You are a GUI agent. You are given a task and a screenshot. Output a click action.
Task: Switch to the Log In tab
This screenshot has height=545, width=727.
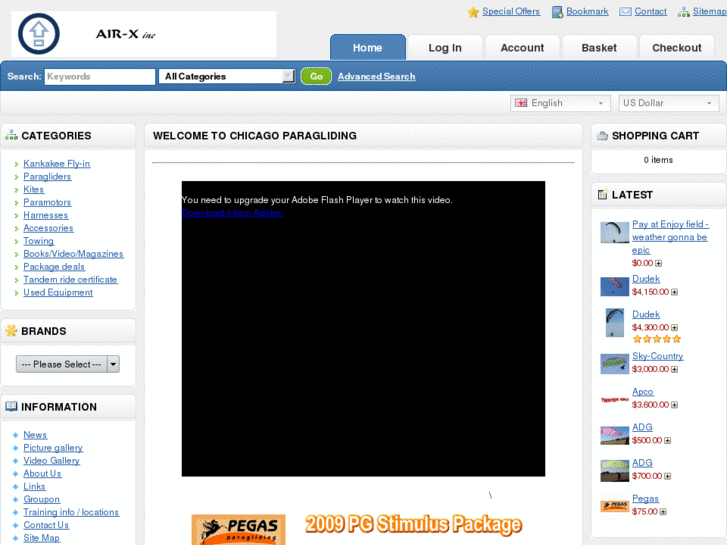point(445,48)
